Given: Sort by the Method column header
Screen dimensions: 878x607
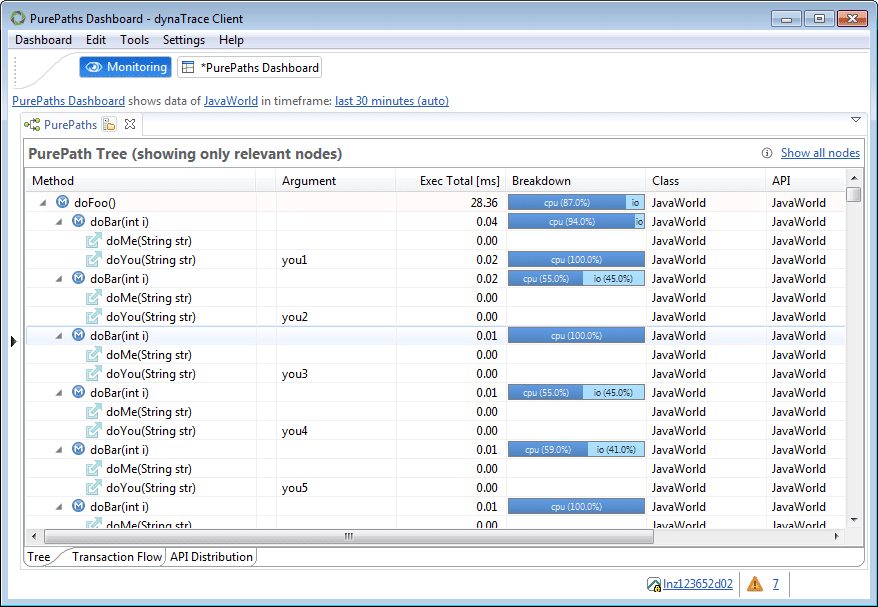Looking at the screenshot, I should click(140, 181).
